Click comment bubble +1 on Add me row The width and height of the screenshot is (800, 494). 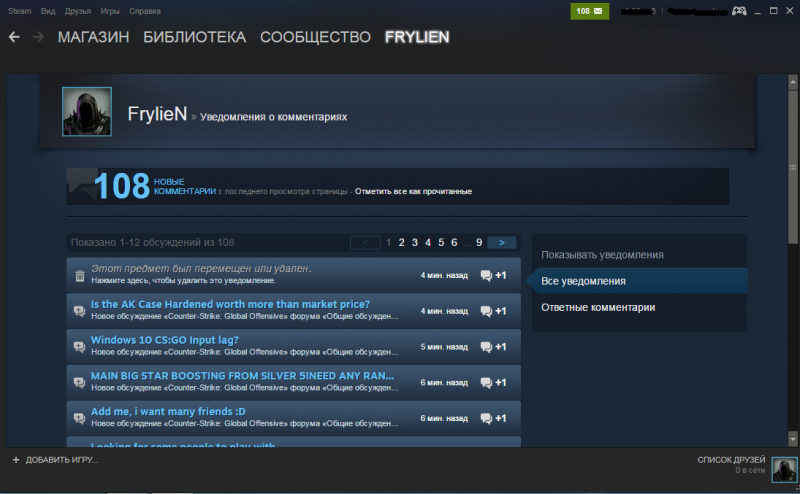tap(493, 418)
